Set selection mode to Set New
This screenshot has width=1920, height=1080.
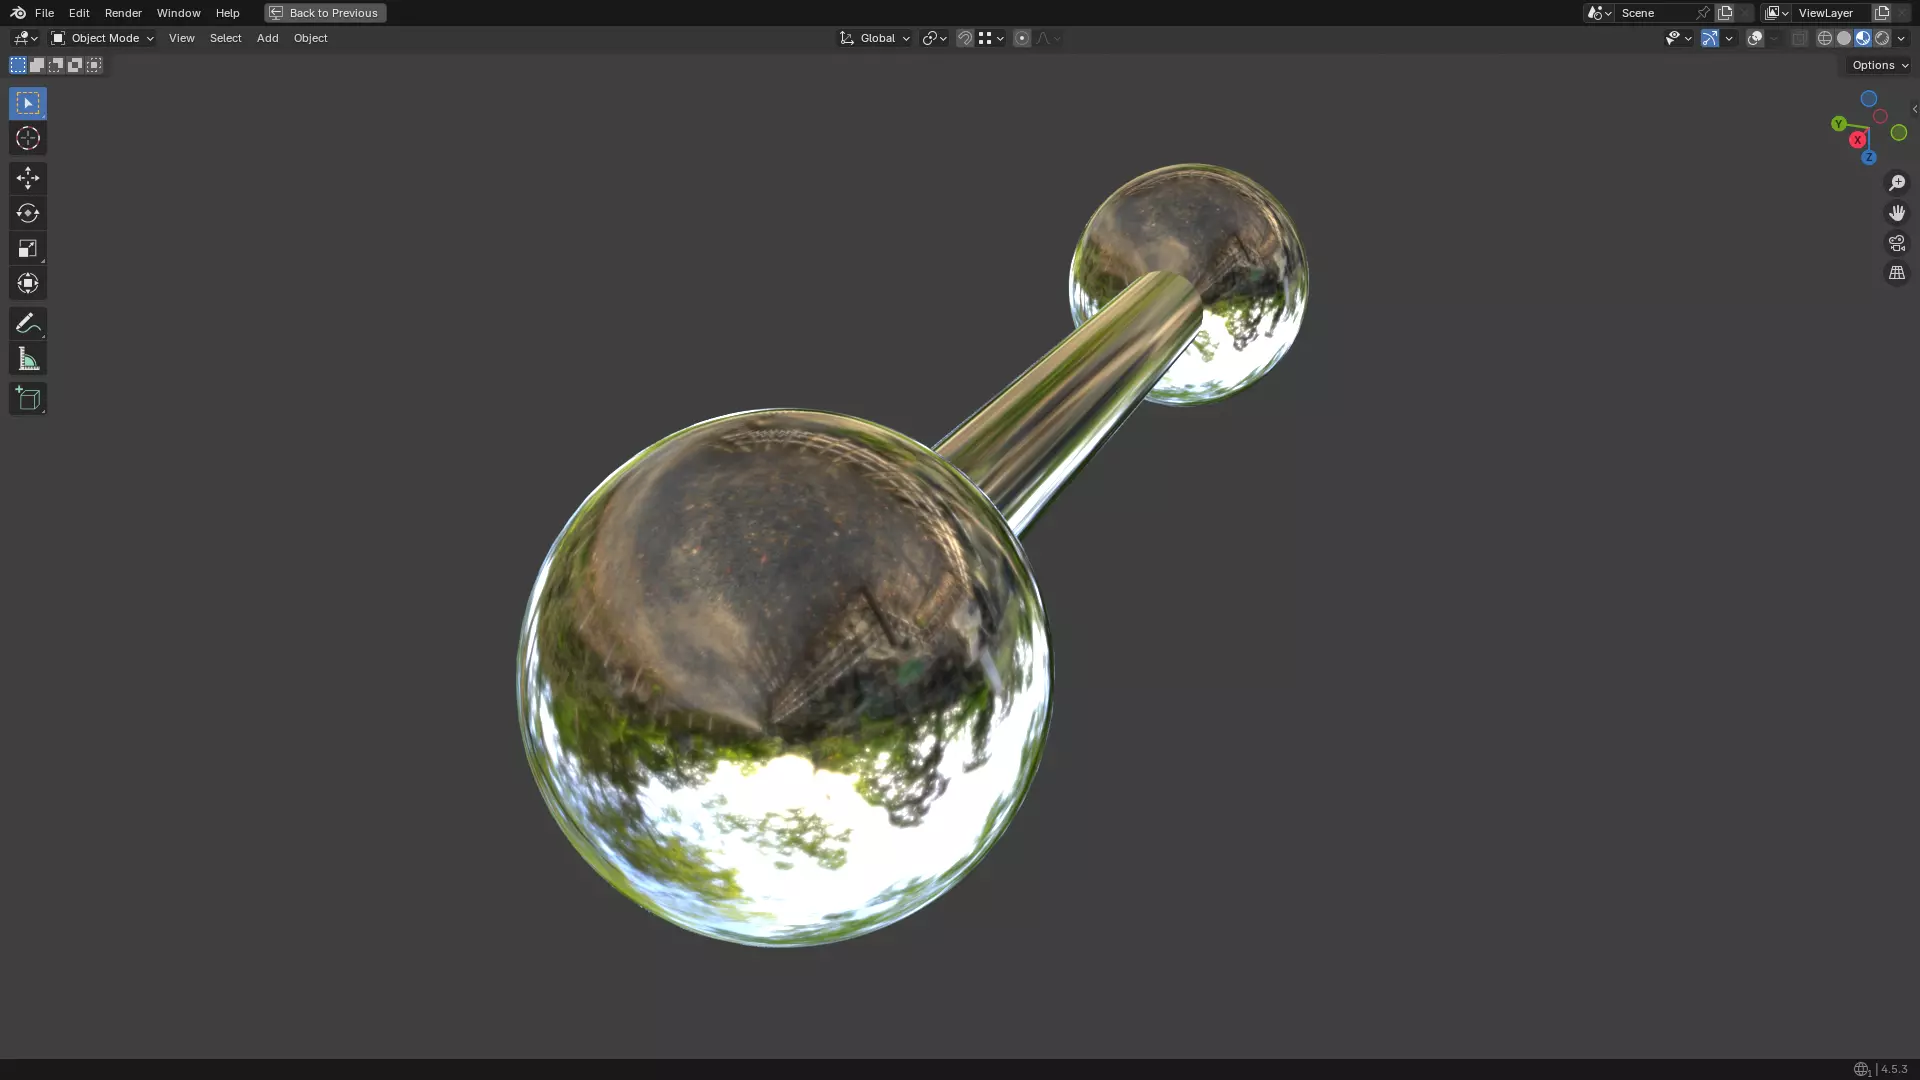pos(18,65)
